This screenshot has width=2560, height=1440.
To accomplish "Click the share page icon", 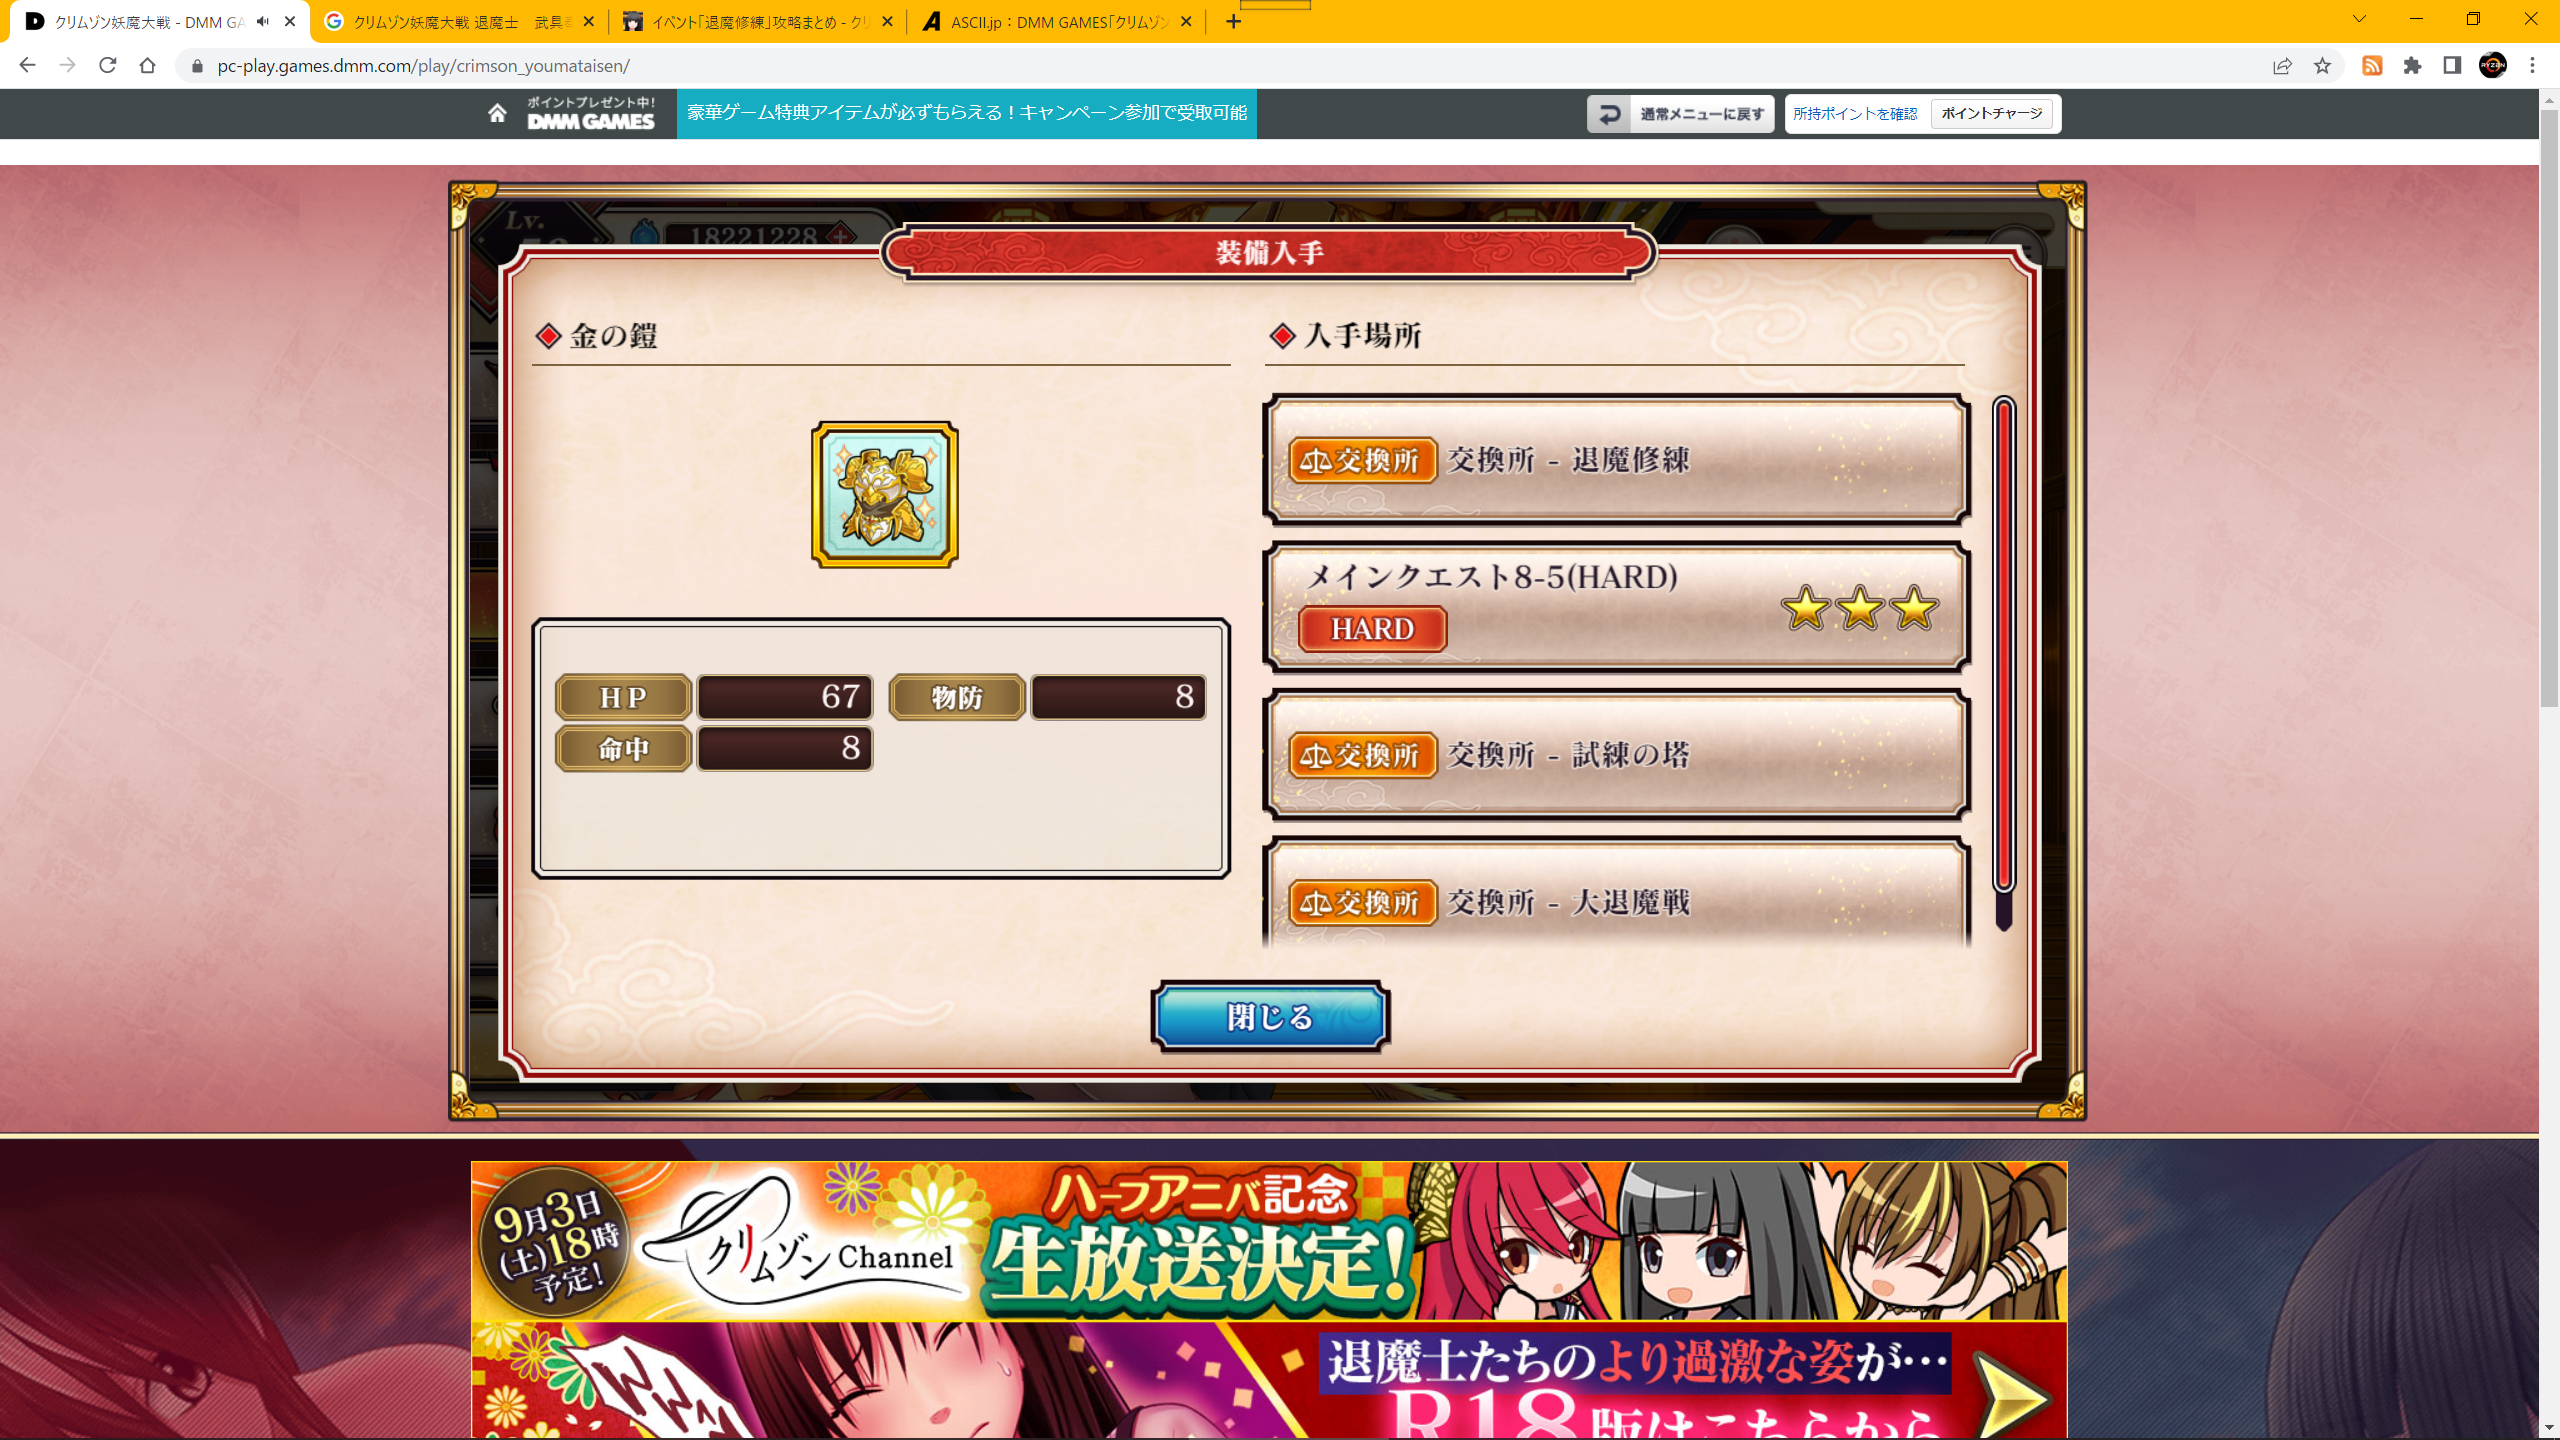I will click(2282, 66).
